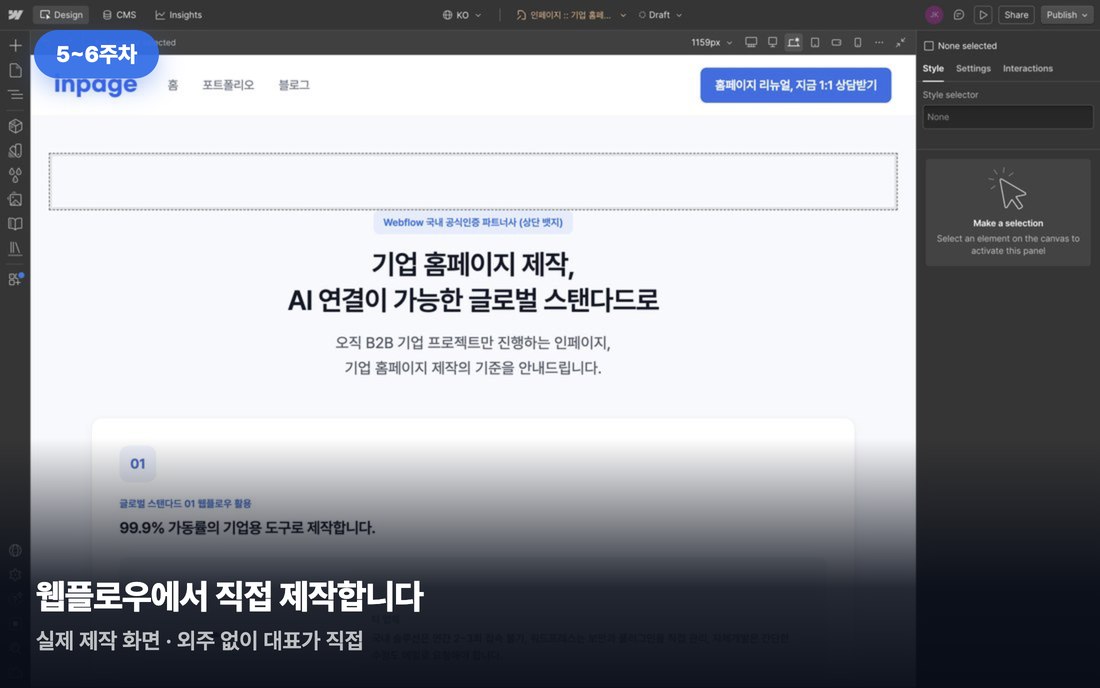Click the collapse canvas arrows icon
Image resolution: width=1100 pixels, height=688 pixels.
(900, 42)
